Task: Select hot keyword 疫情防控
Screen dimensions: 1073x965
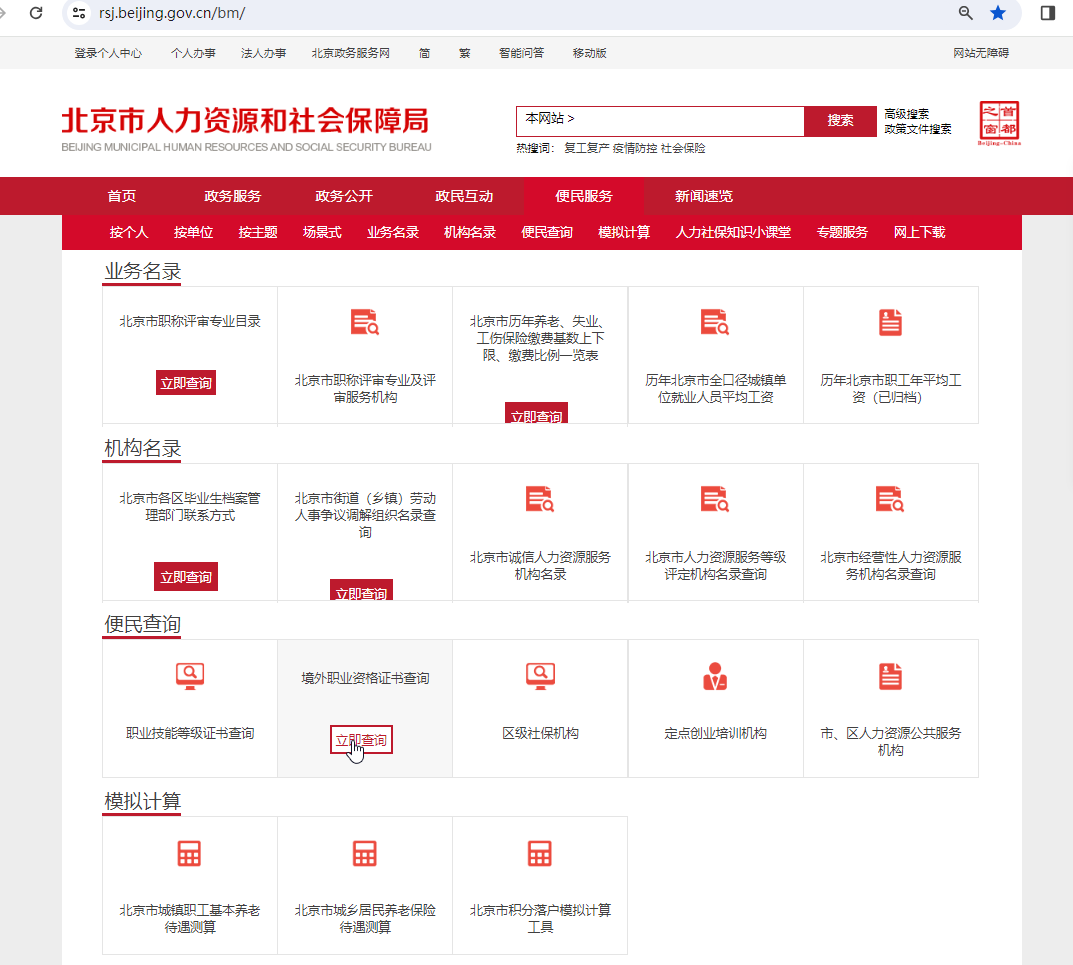Action: (634, 148)
